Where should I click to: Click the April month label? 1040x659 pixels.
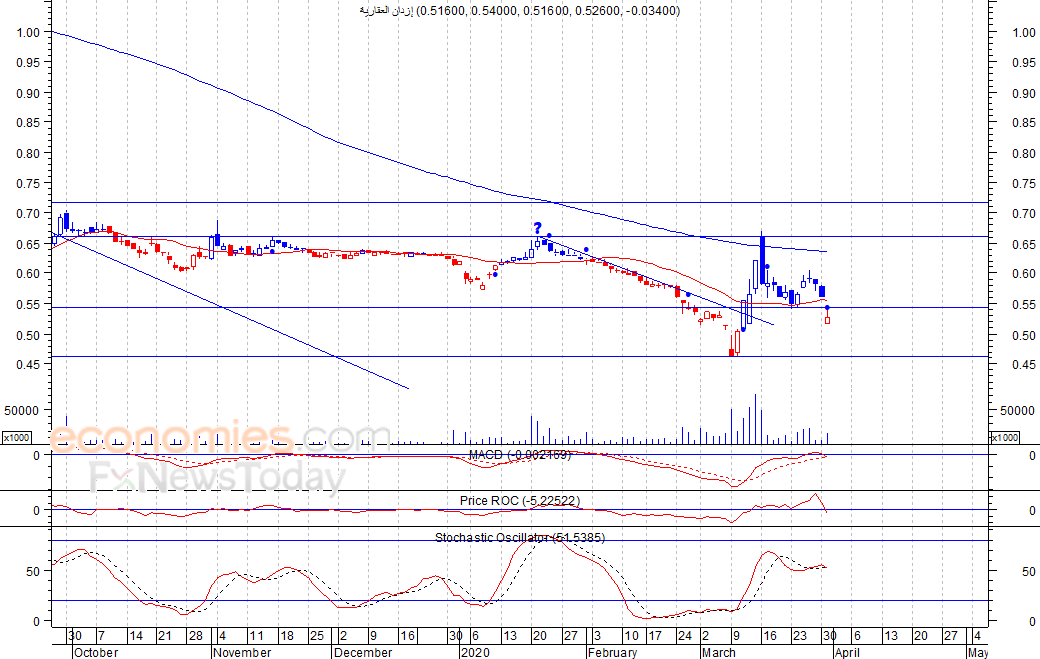pyautogui.click(x=847, y=652)
